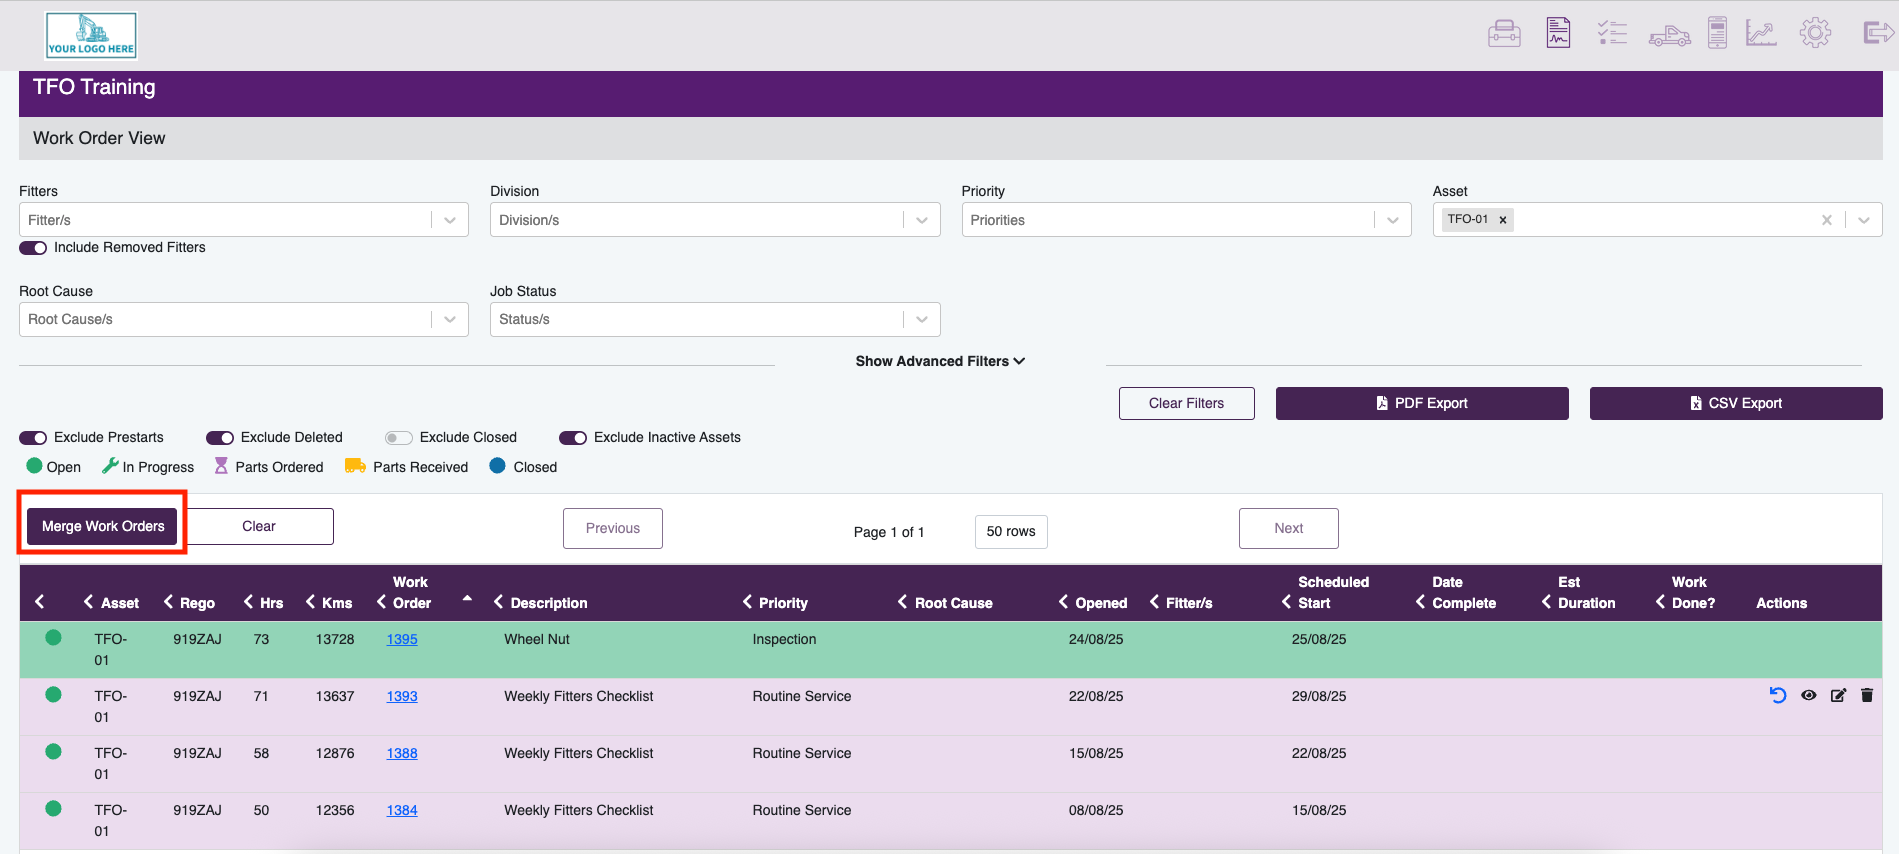
Task: Toggle Exclude Closed switch
Action: 398,438
